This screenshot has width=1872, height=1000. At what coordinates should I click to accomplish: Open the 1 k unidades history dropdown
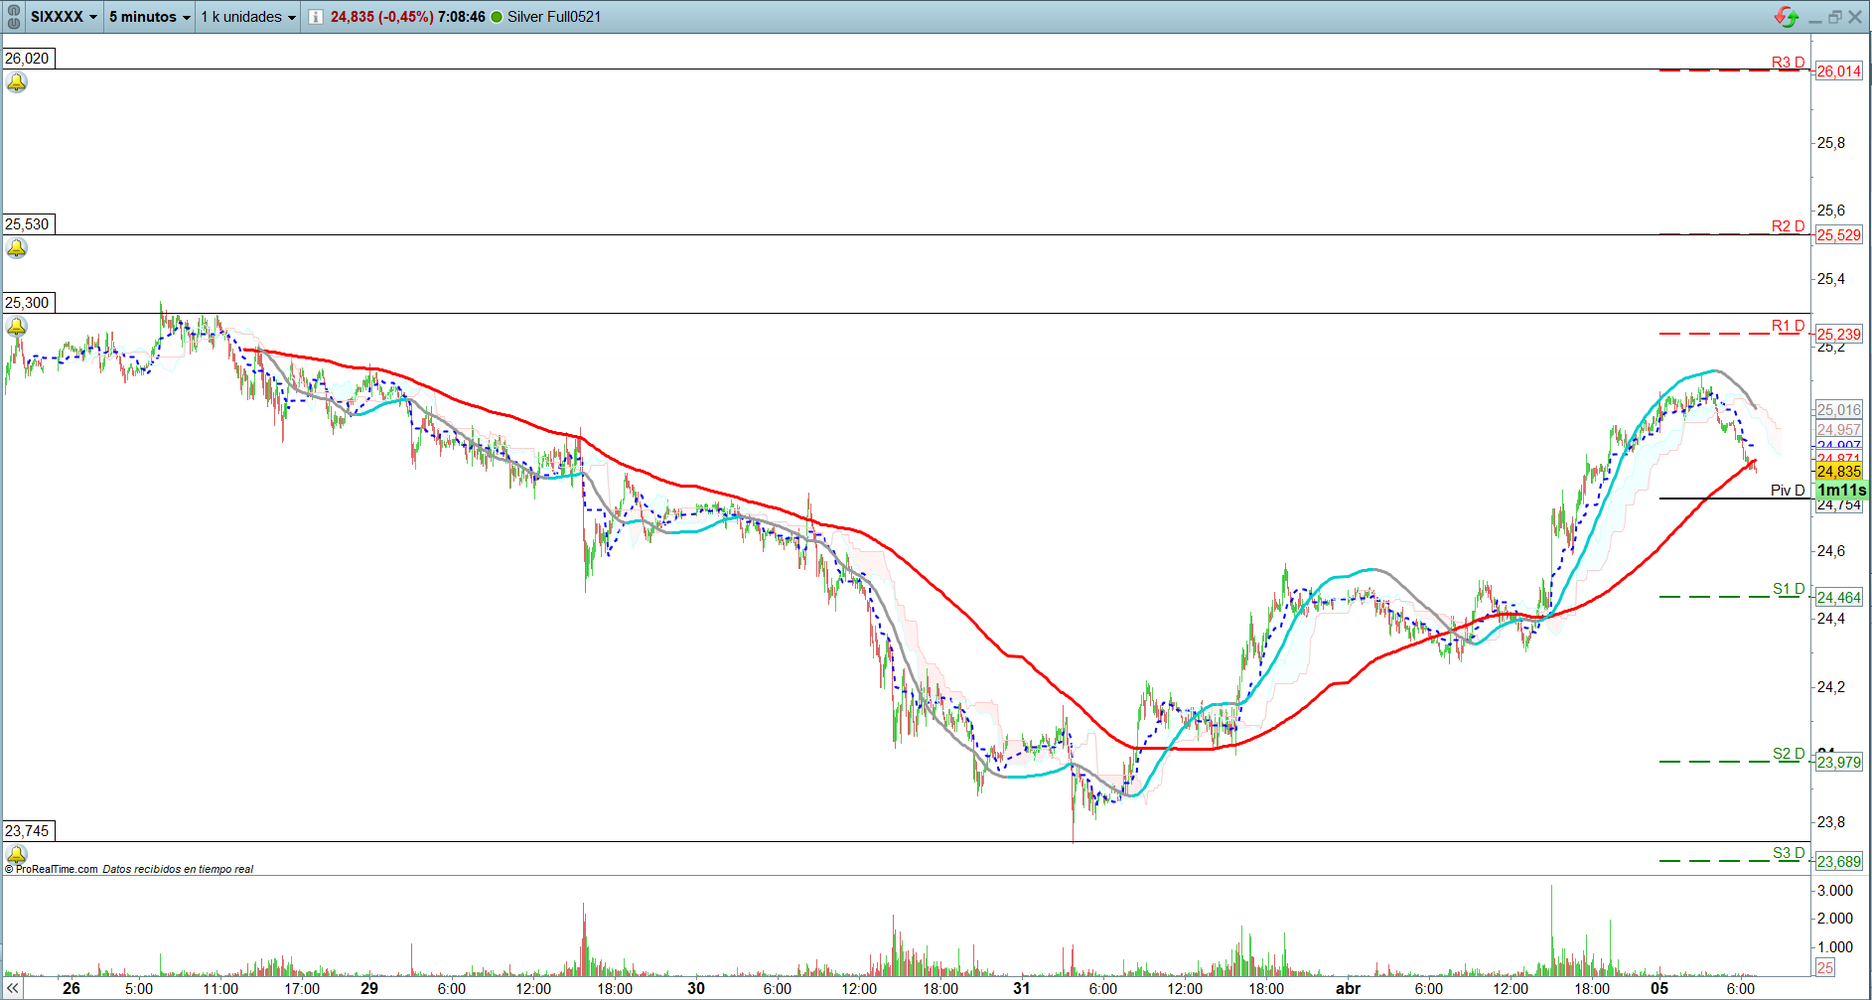248,17
